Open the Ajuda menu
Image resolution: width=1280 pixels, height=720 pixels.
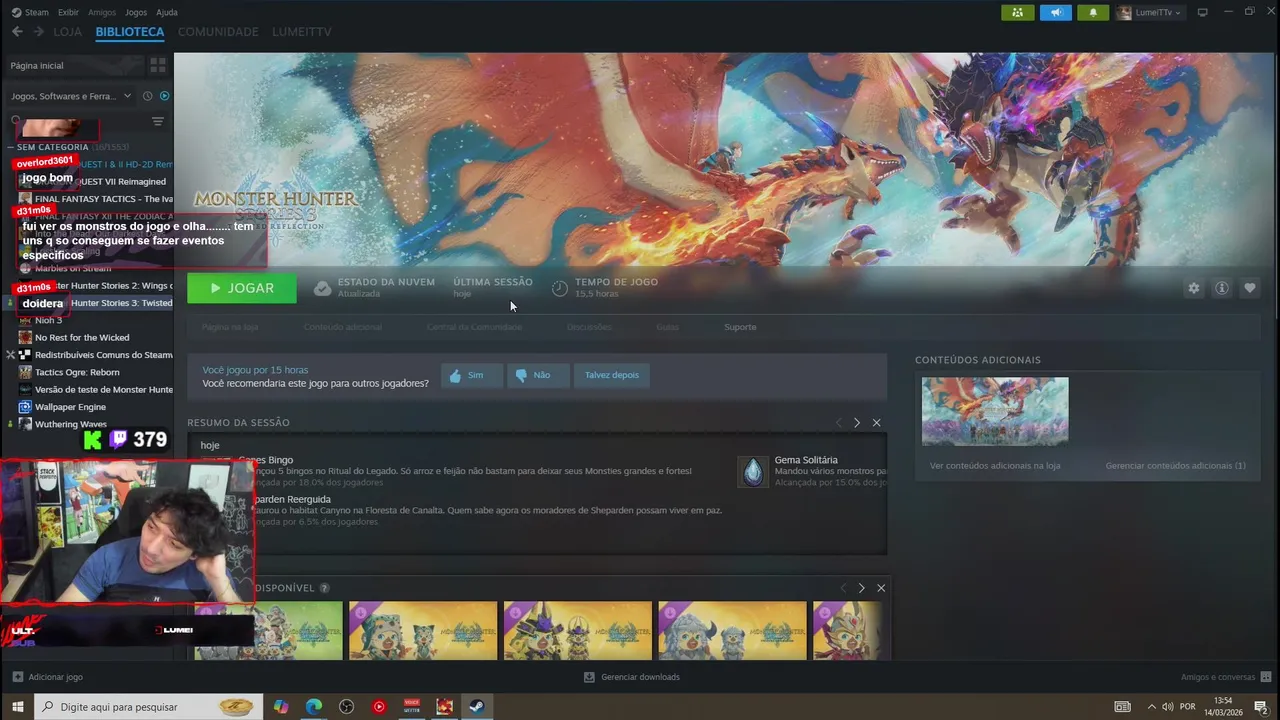[167, 12]
